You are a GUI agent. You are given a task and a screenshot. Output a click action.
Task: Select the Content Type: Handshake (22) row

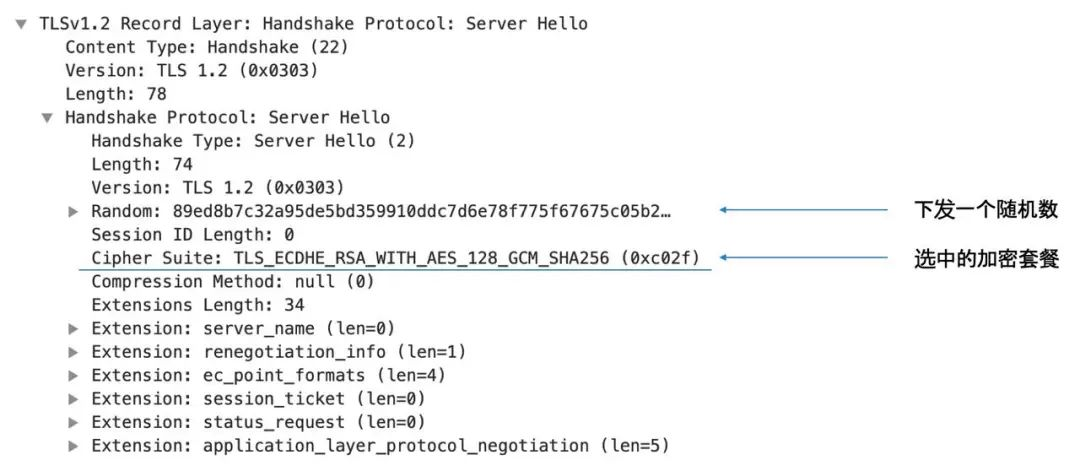point(206,47)
